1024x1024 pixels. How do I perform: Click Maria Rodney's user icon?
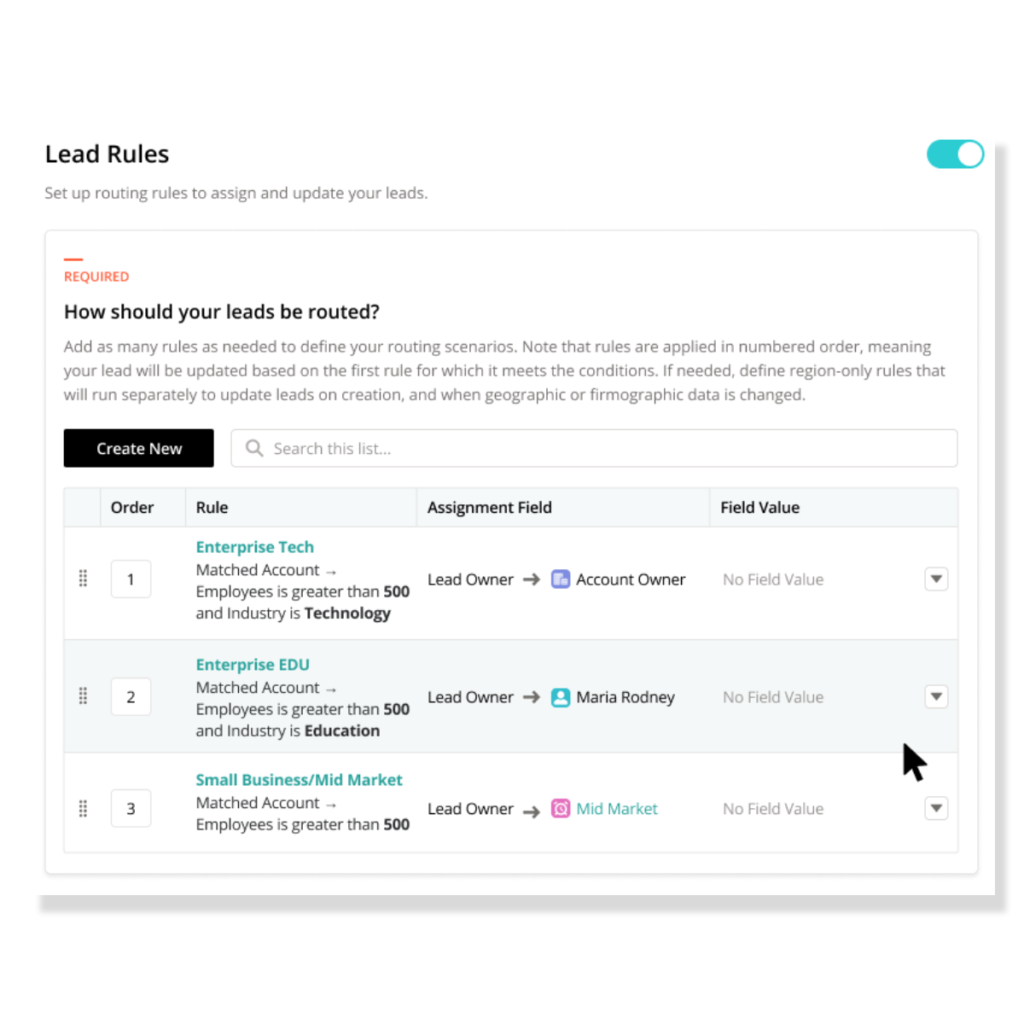pyautogui.click(x=561, y=697)
